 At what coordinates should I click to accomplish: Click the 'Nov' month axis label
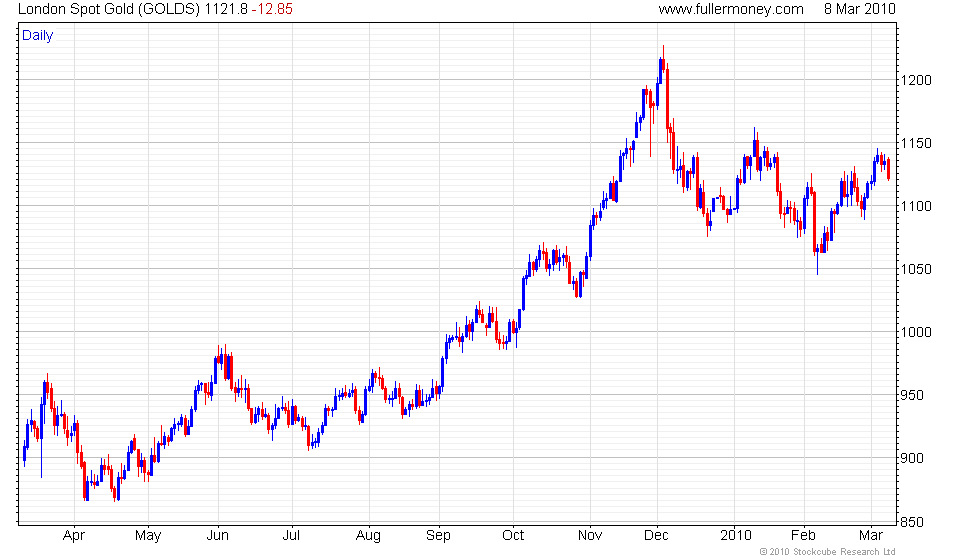point(590,536)
